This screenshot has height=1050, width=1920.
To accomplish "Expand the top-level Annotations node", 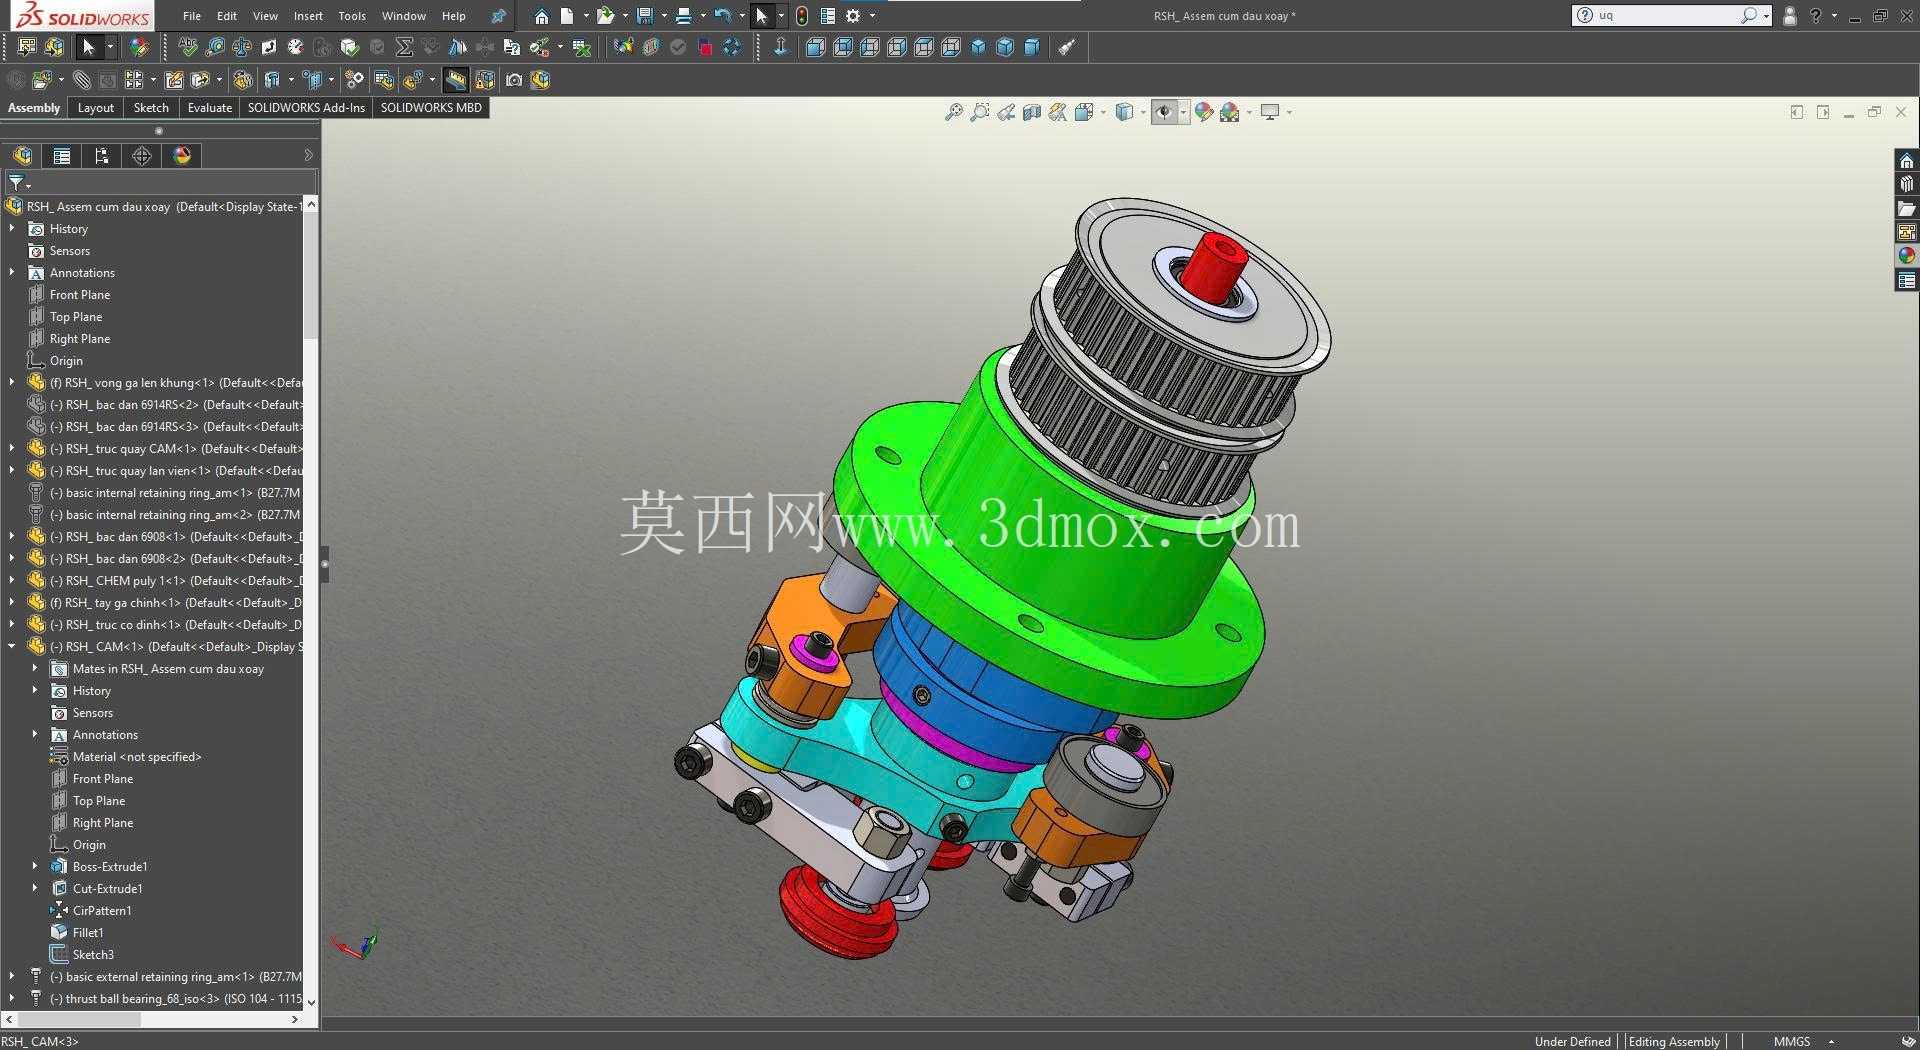I will (12, 273).
